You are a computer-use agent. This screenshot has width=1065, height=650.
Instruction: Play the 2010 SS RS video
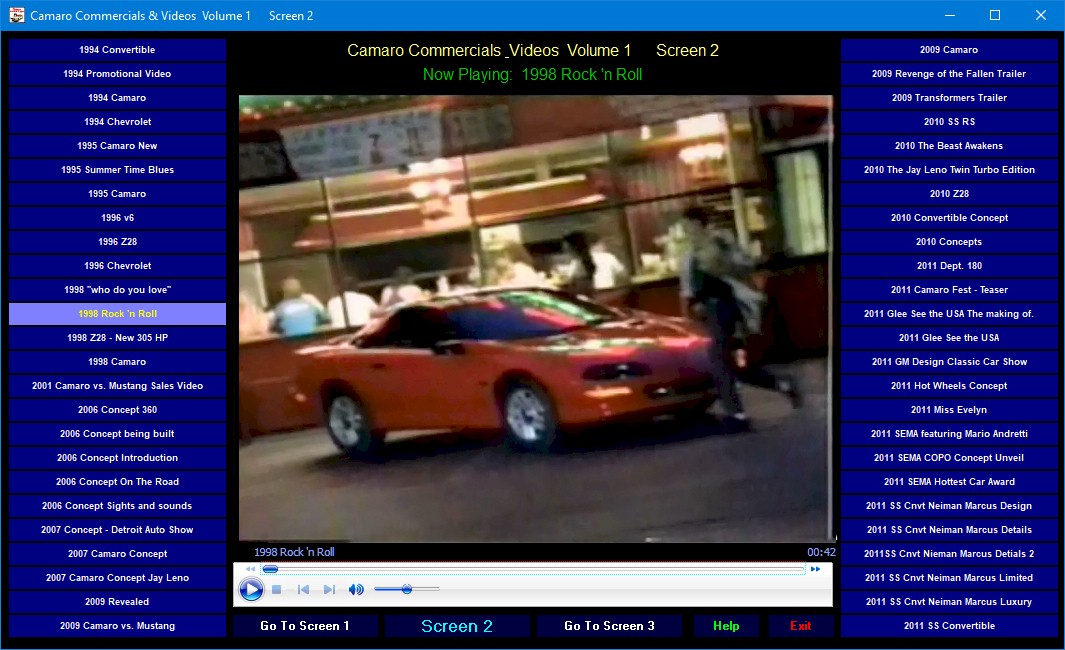[x=949, y=122]
